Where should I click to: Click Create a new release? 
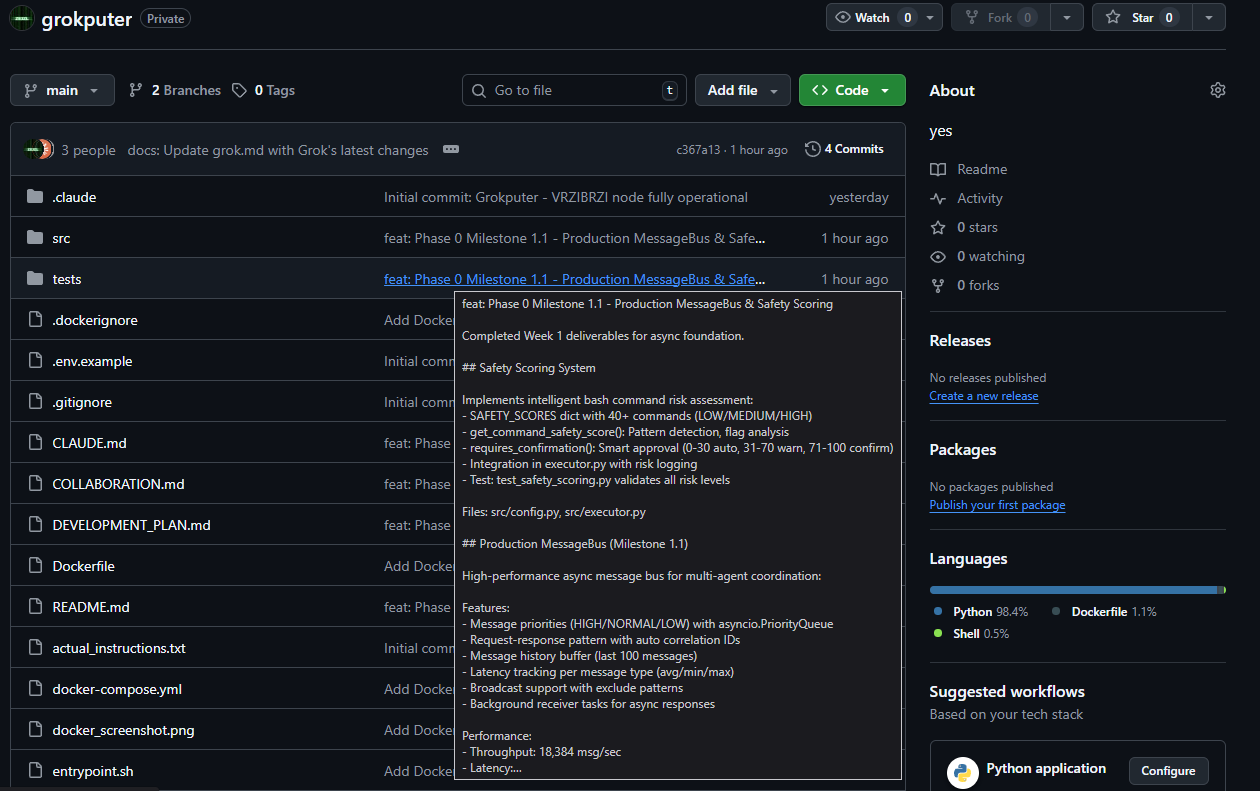(984, 396)
